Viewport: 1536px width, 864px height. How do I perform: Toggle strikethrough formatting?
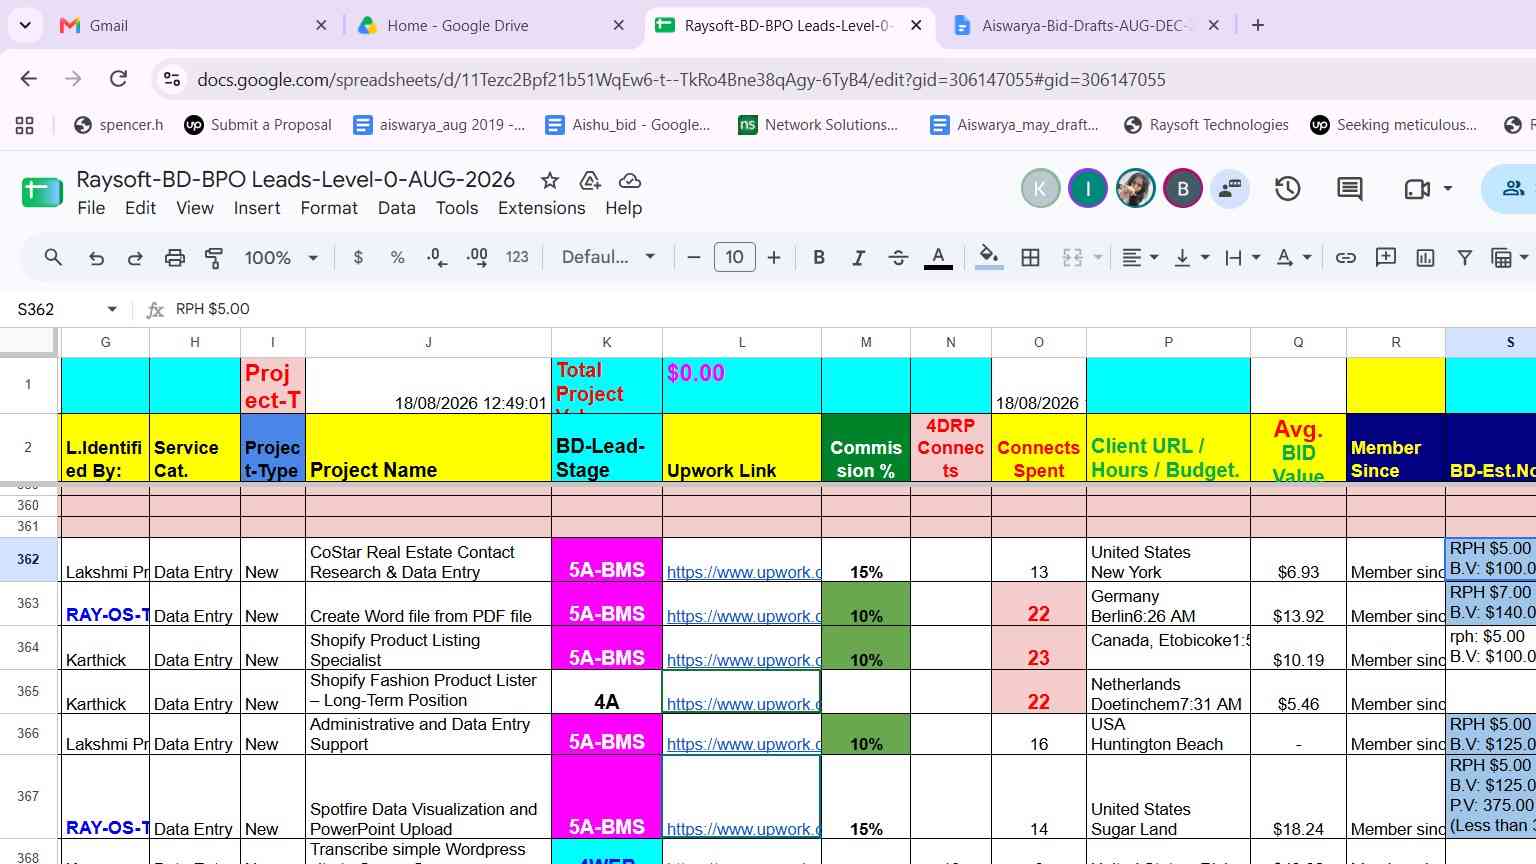pyautogui.click(x=898, y=258)
